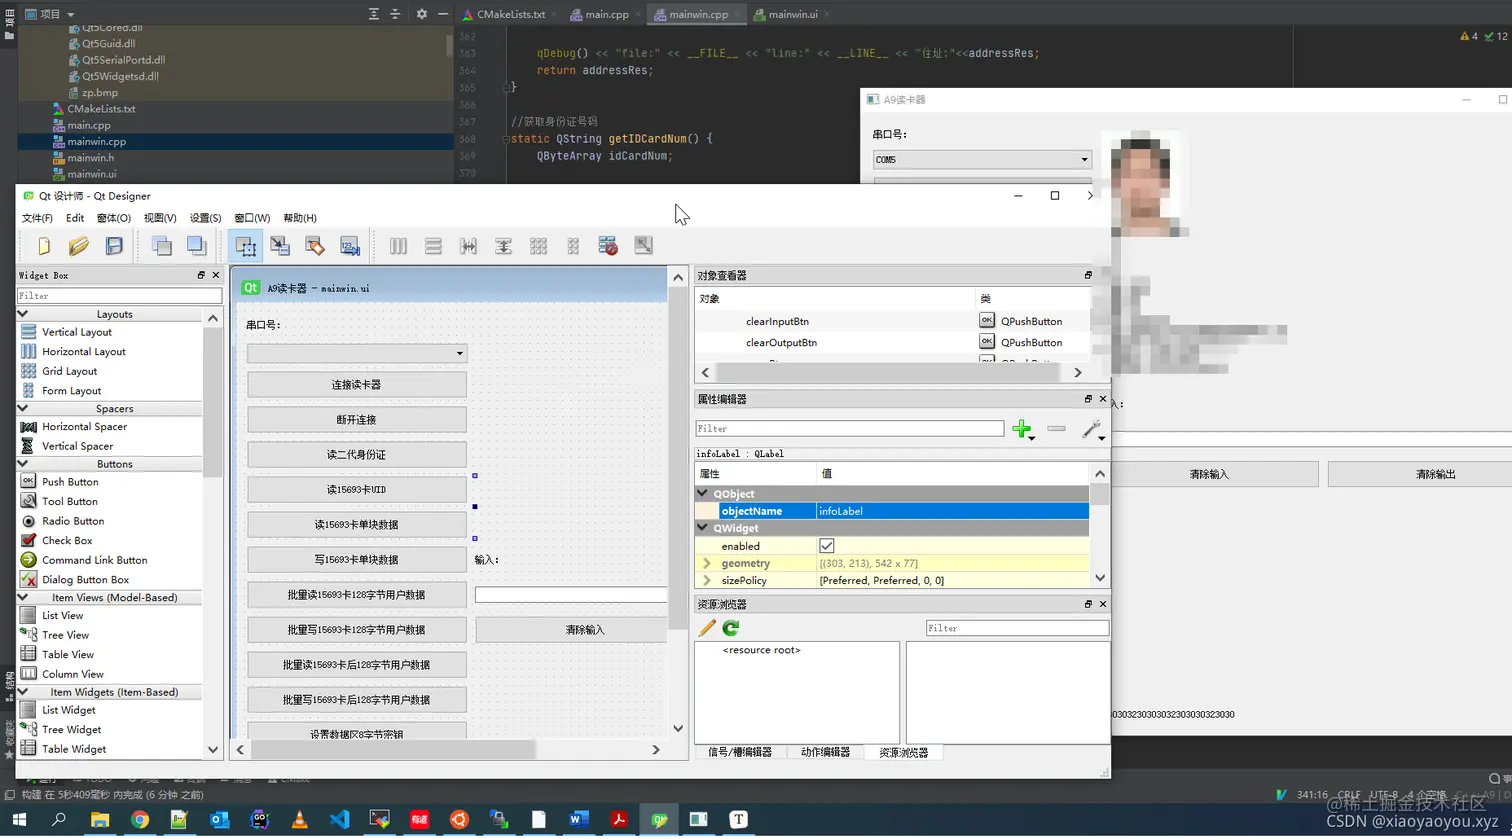Apply Lay Out in a Grid icon
The image size is (1512, 839).
[x=538, y=246]
